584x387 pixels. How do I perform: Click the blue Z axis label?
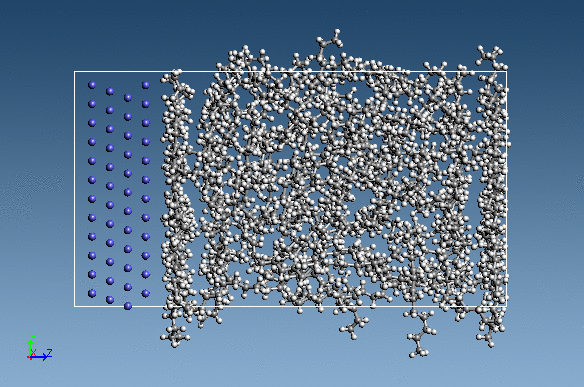click(49, 352)
